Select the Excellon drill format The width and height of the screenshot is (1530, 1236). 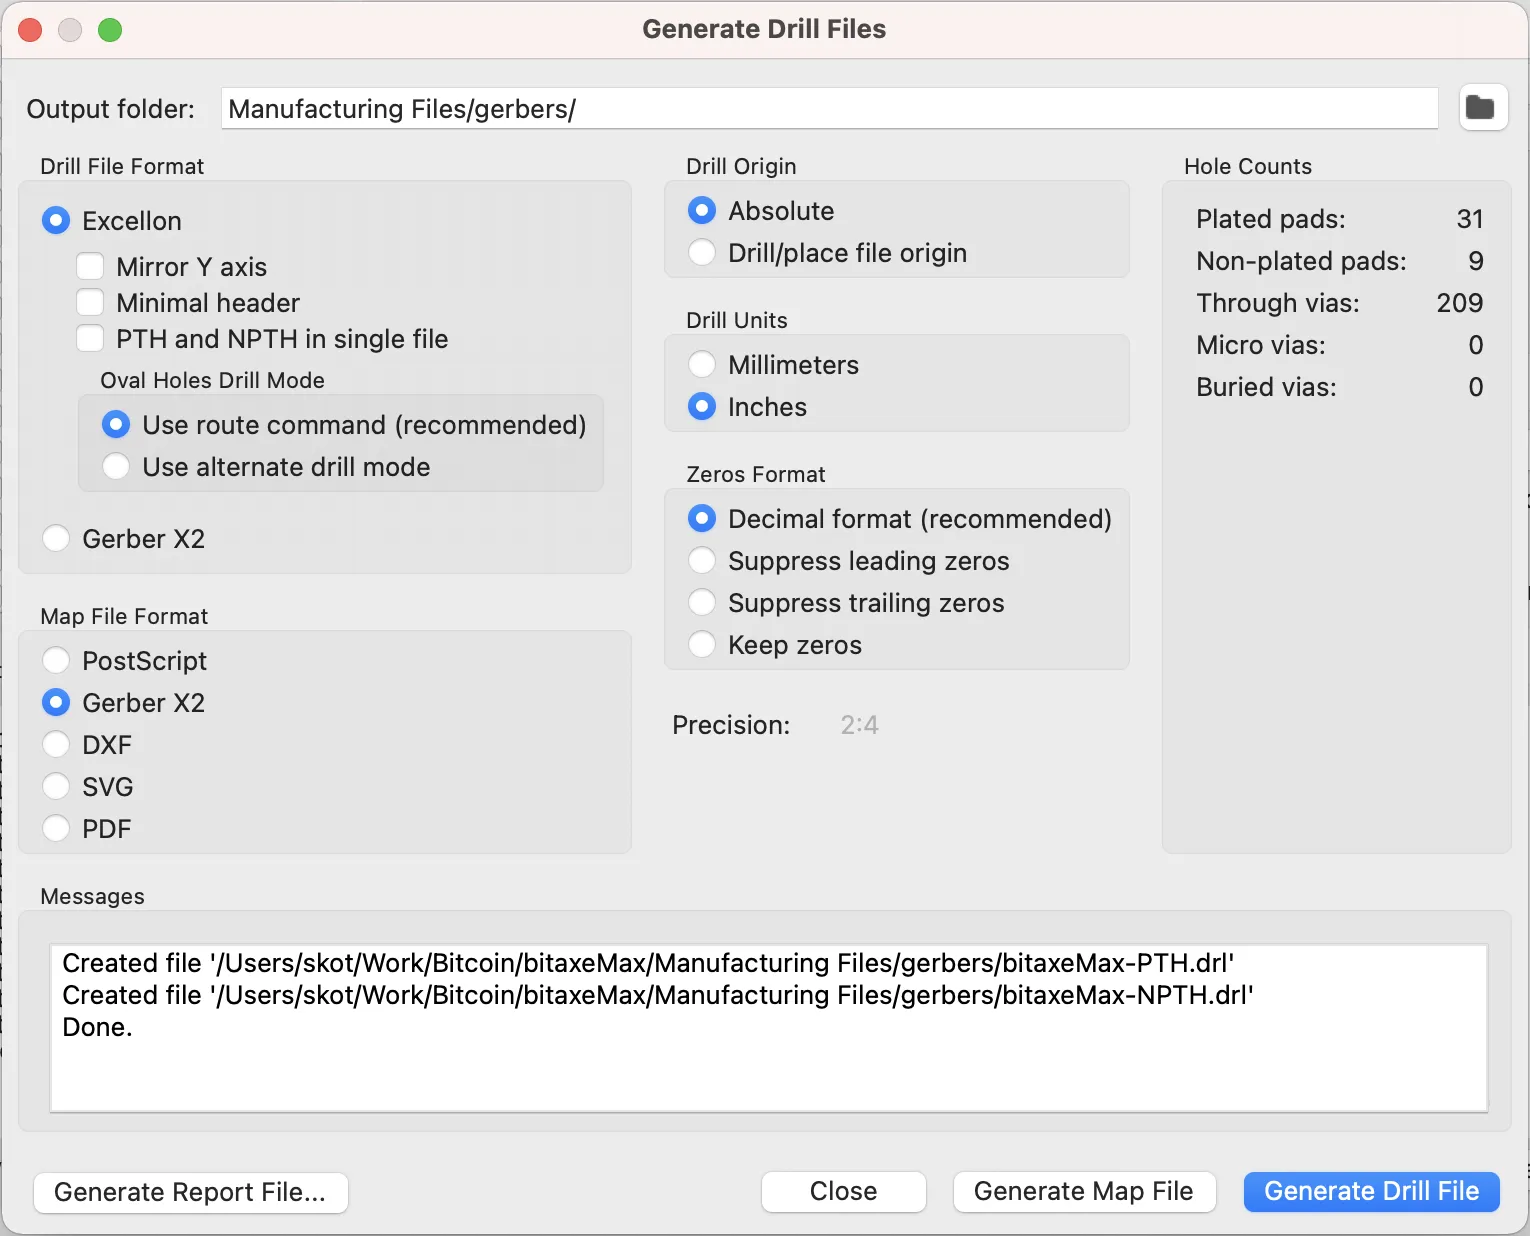point(56,220)
